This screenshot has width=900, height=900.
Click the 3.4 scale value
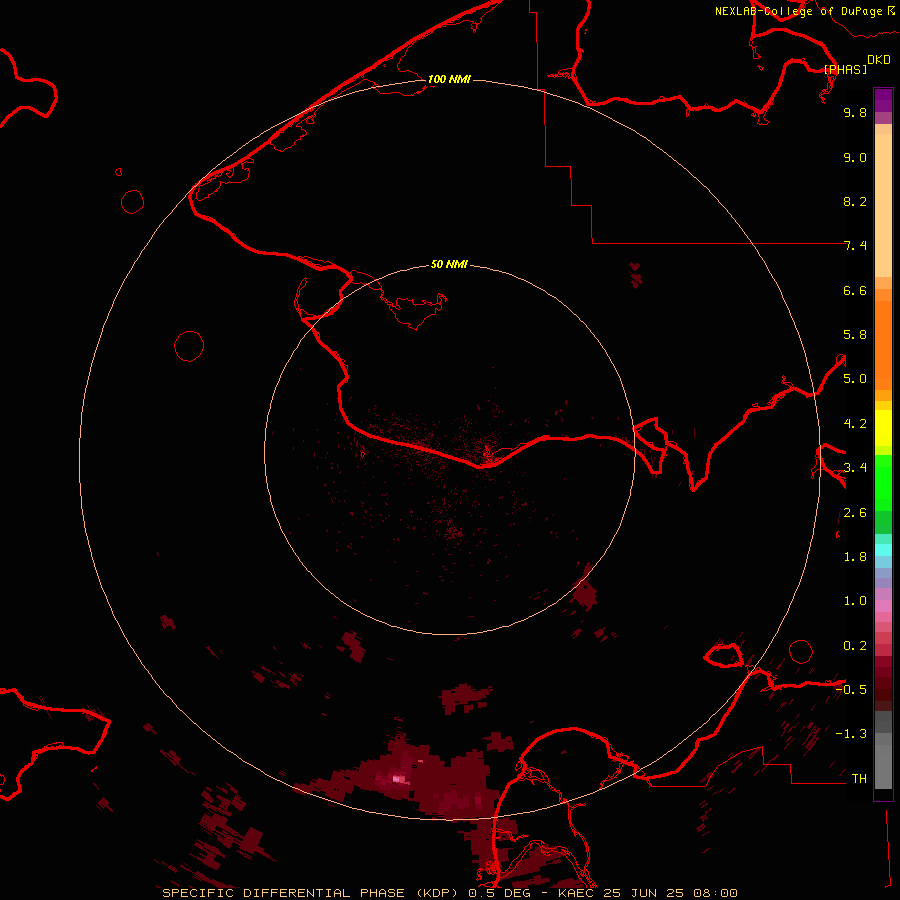855,468
